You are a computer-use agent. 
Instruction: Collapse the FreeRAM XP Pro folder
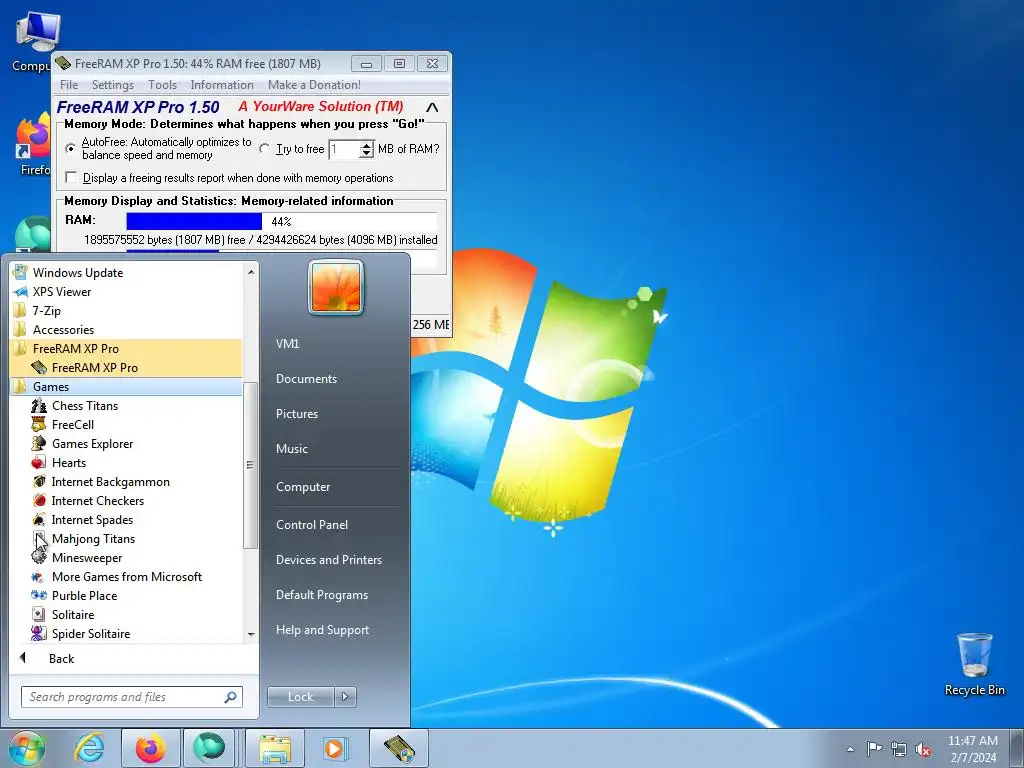pos(76,348)
